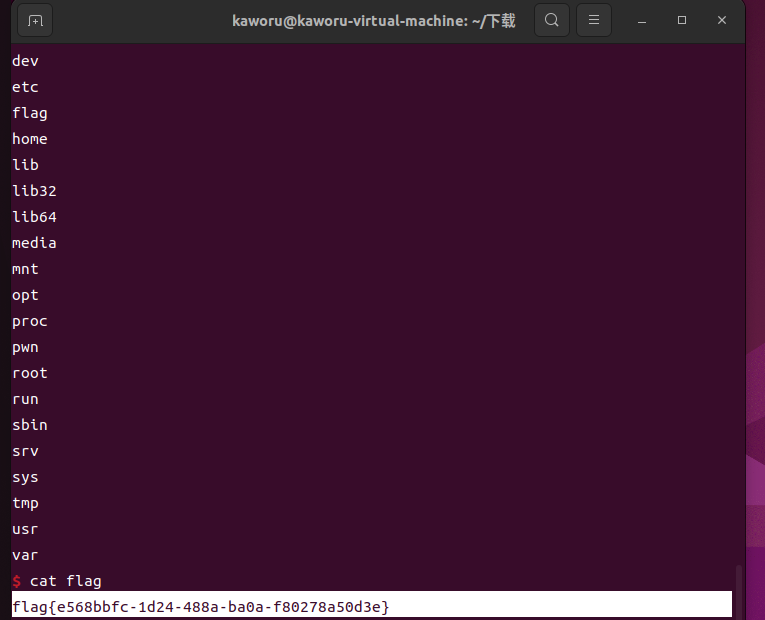Click the terminal window title text
Viewport: 765px width, 620px height.
tap(374, 20)
